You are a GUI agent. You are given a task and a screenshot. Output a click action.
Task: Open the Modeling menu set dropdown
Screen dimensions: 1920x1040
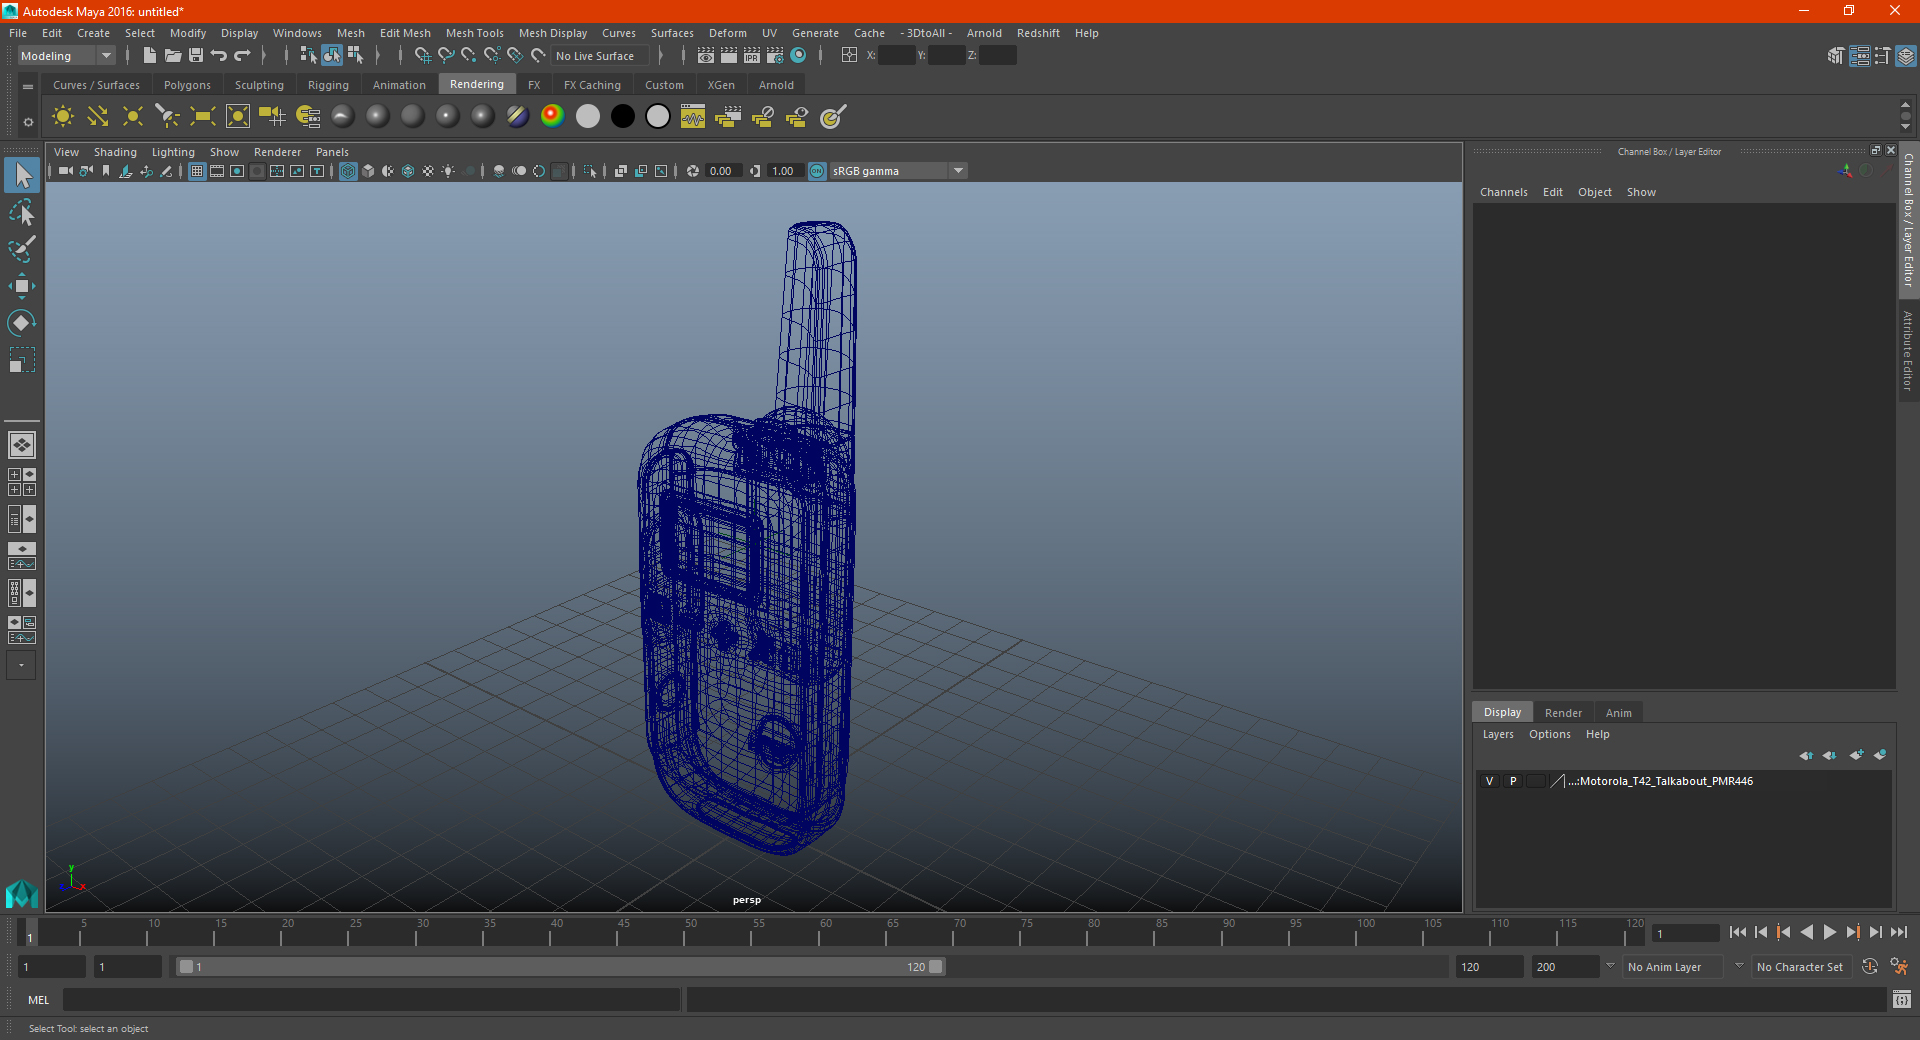pyautogui.click(x=67, y=56)
